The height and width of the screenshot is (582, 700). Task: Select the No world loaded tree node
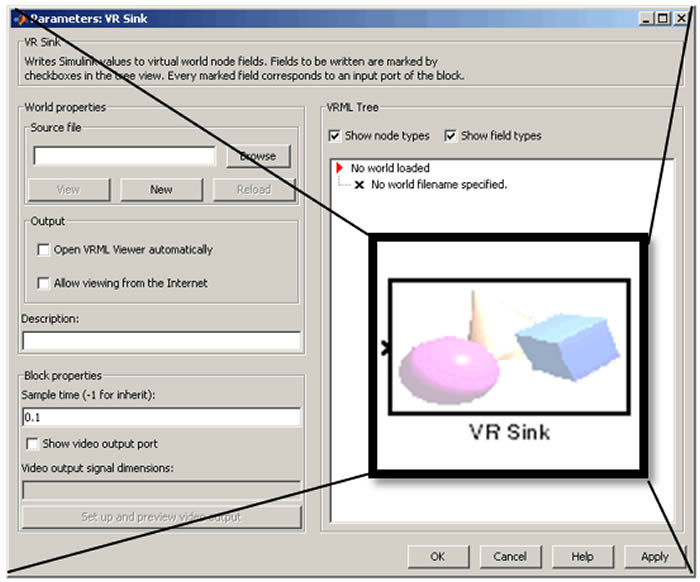[390, 169]
